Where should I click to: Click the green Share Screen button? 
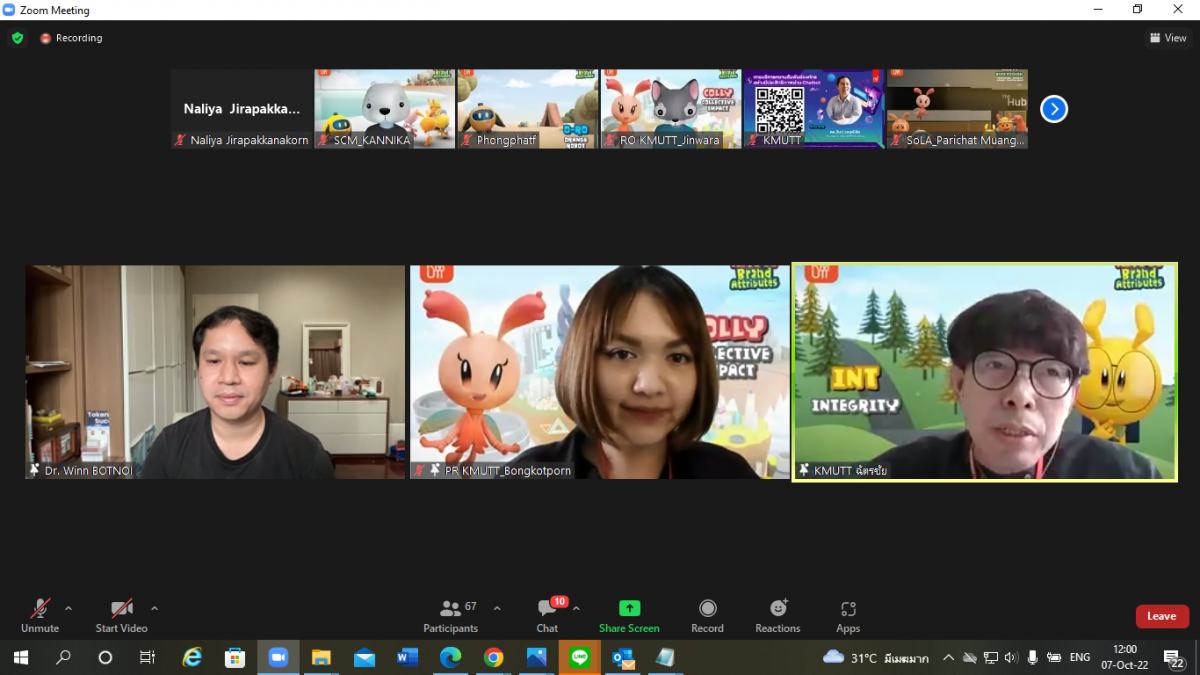coord(629,615)
